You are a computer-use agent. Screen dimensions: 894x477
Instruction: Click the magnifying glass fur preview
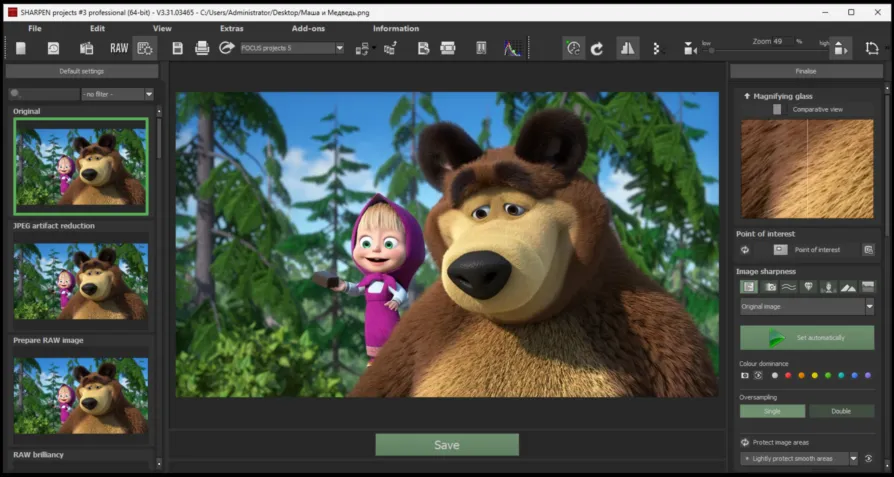(x=807, y=169)
